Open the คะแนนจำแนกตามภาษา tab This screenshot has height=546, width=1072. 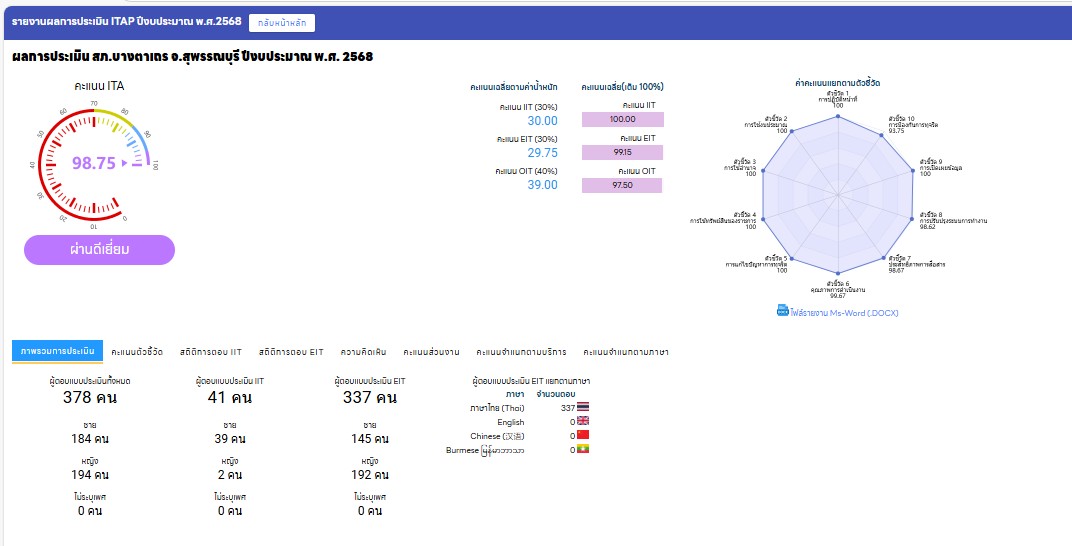626,352
